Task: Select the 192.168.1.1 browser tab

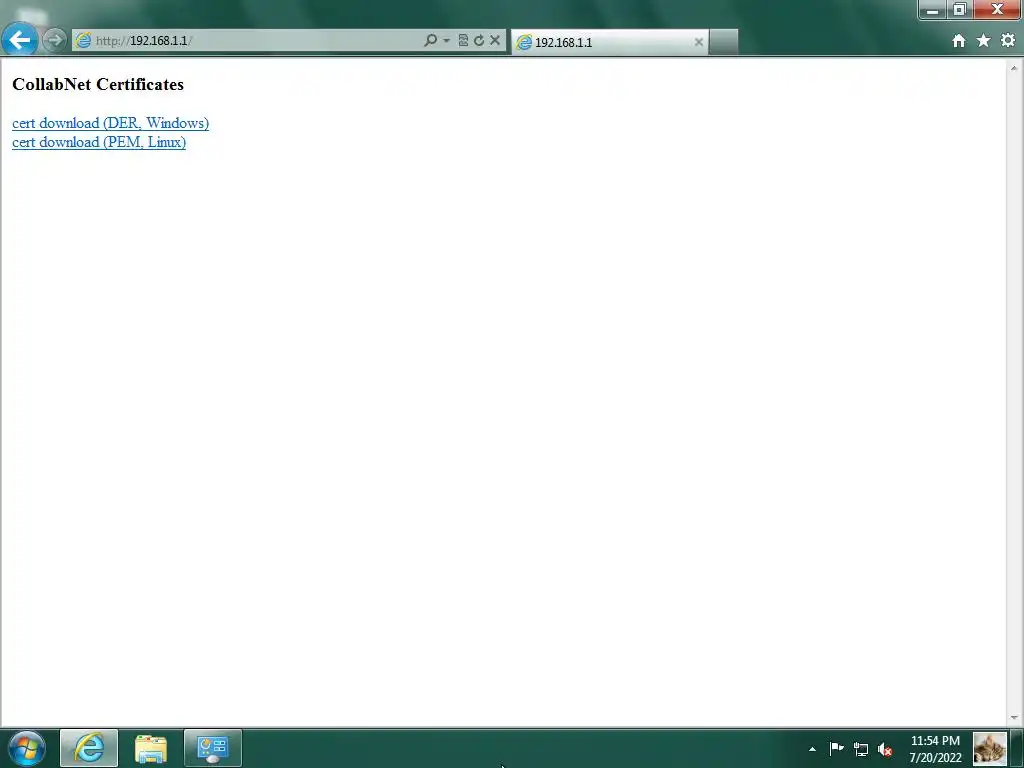Action: (x=609, y=42)
